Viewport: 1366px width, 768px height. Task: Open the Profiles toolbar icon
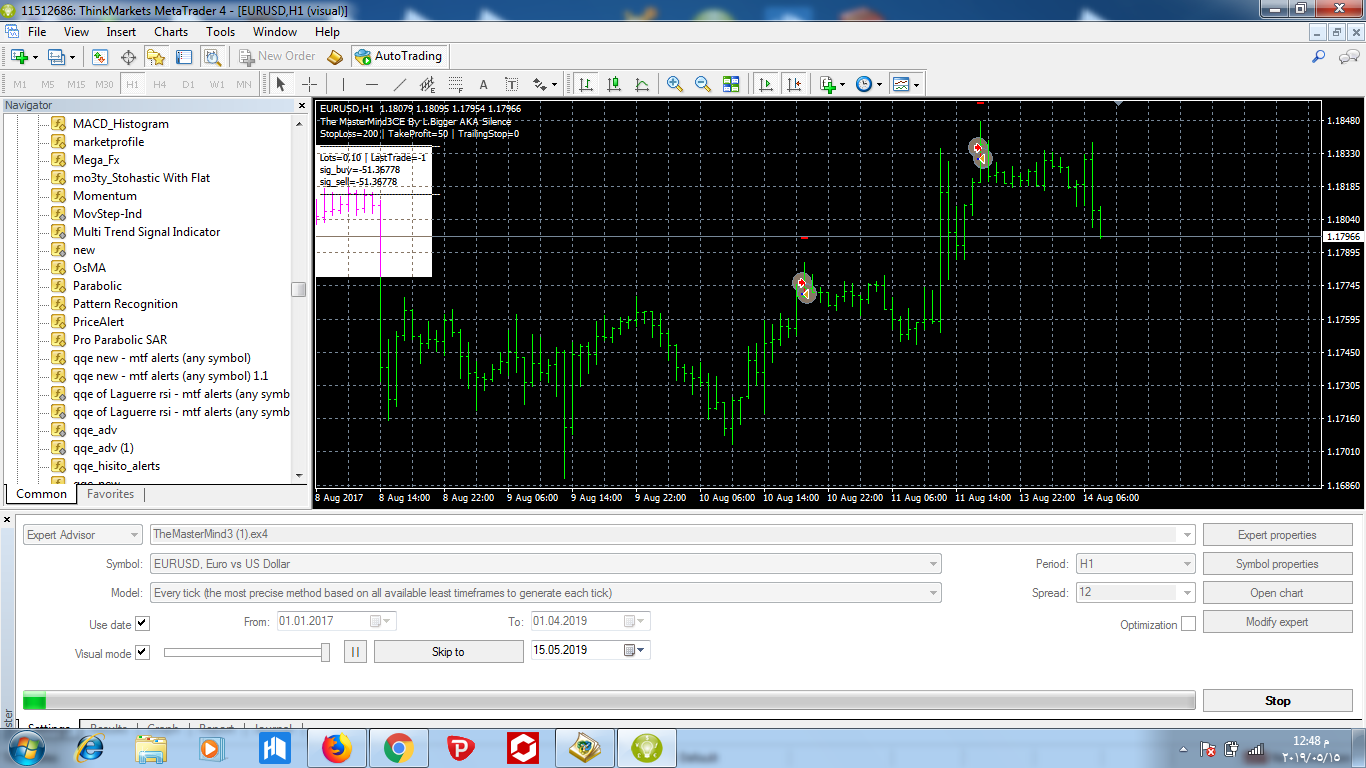click(x=57, y=56)
